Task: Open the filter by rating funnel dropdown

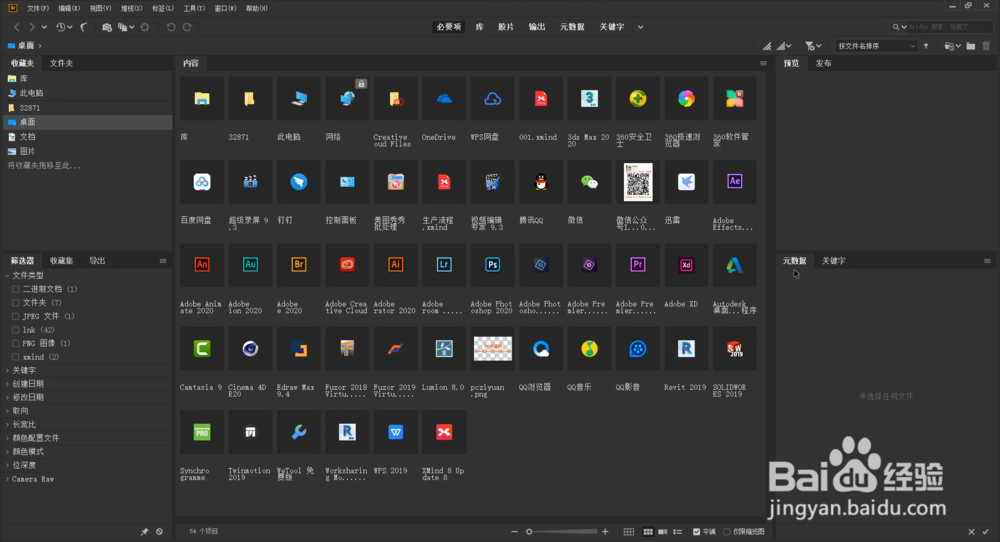Action: point(812,46)
